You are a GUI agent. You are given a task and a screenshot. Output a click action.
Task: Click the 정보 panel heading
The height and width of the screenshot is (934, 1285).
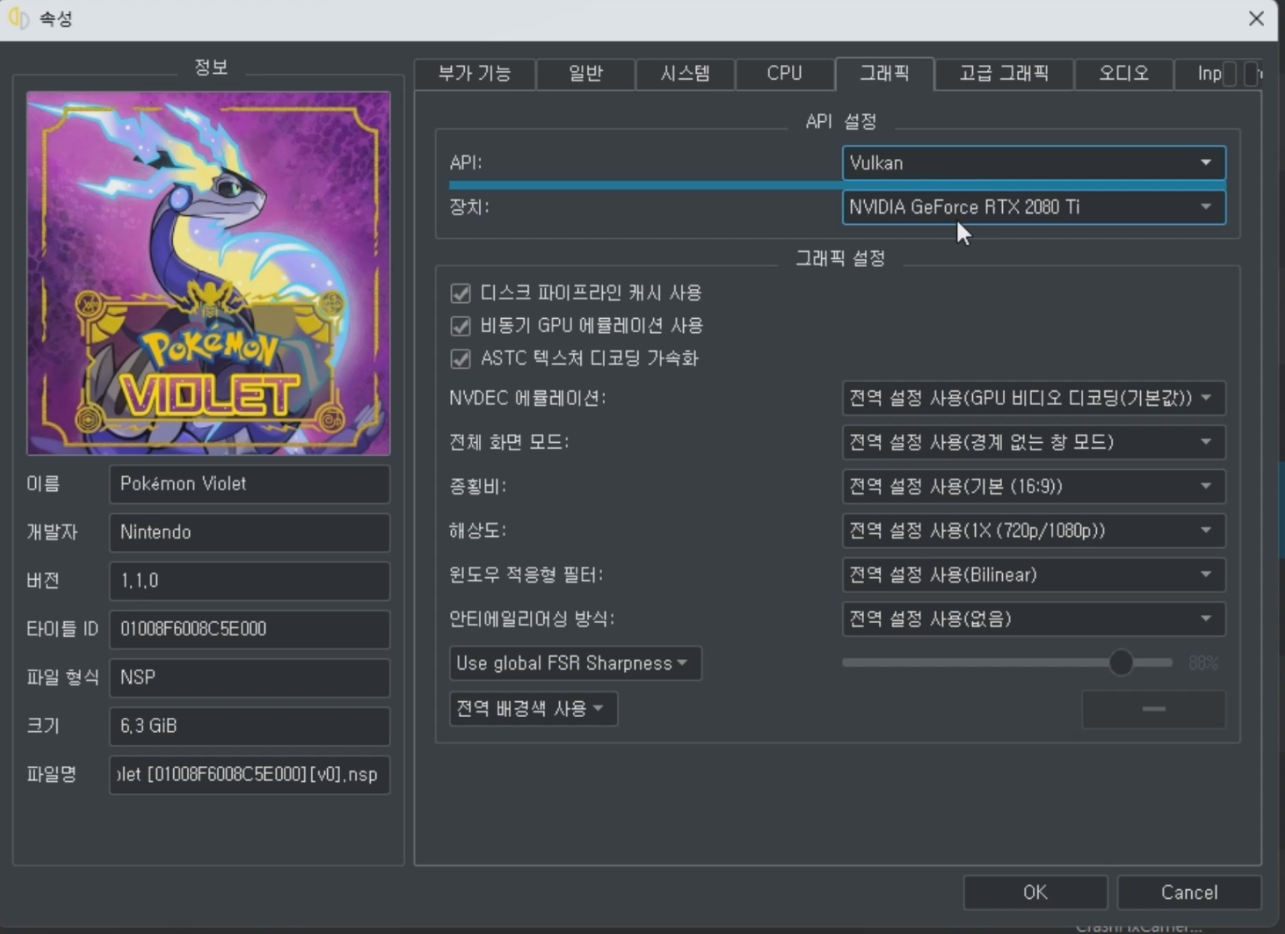click(211, 67)
